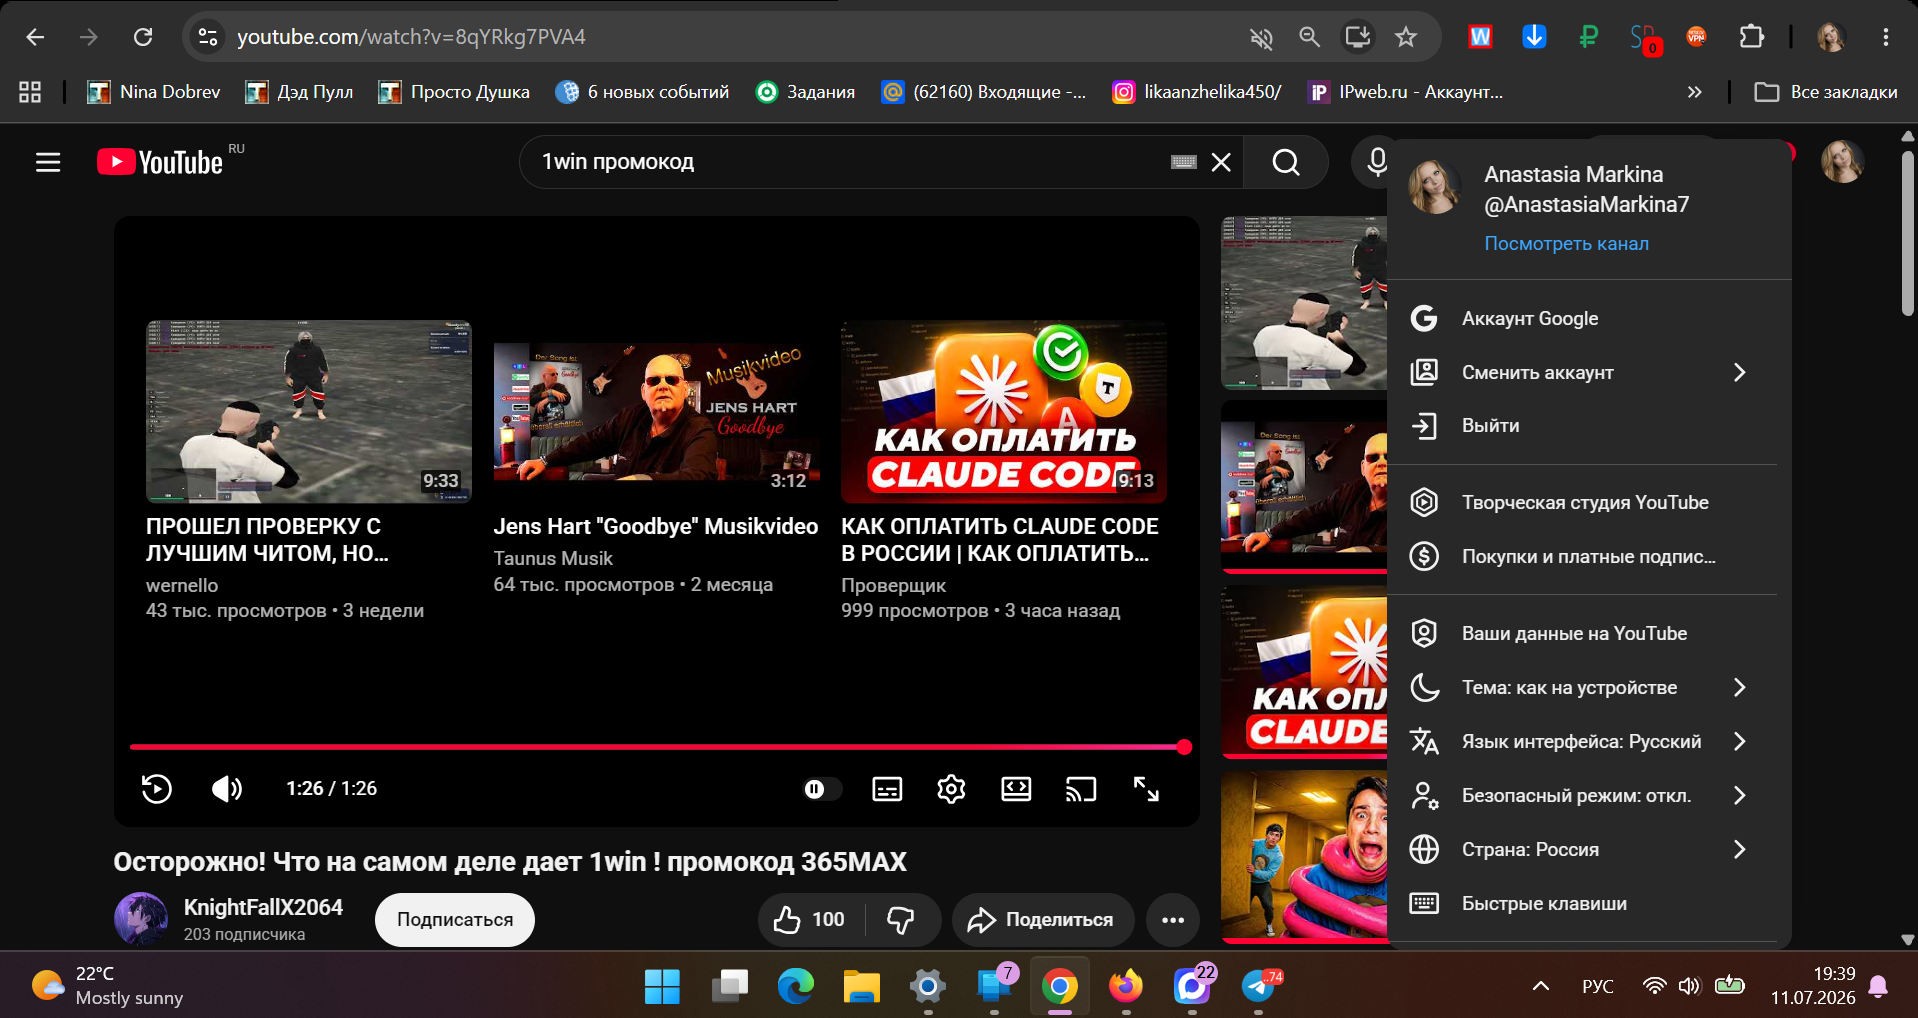
Task: Open more actions three-dot menu
Action: pyautogui.click(x=1173, y=920)
